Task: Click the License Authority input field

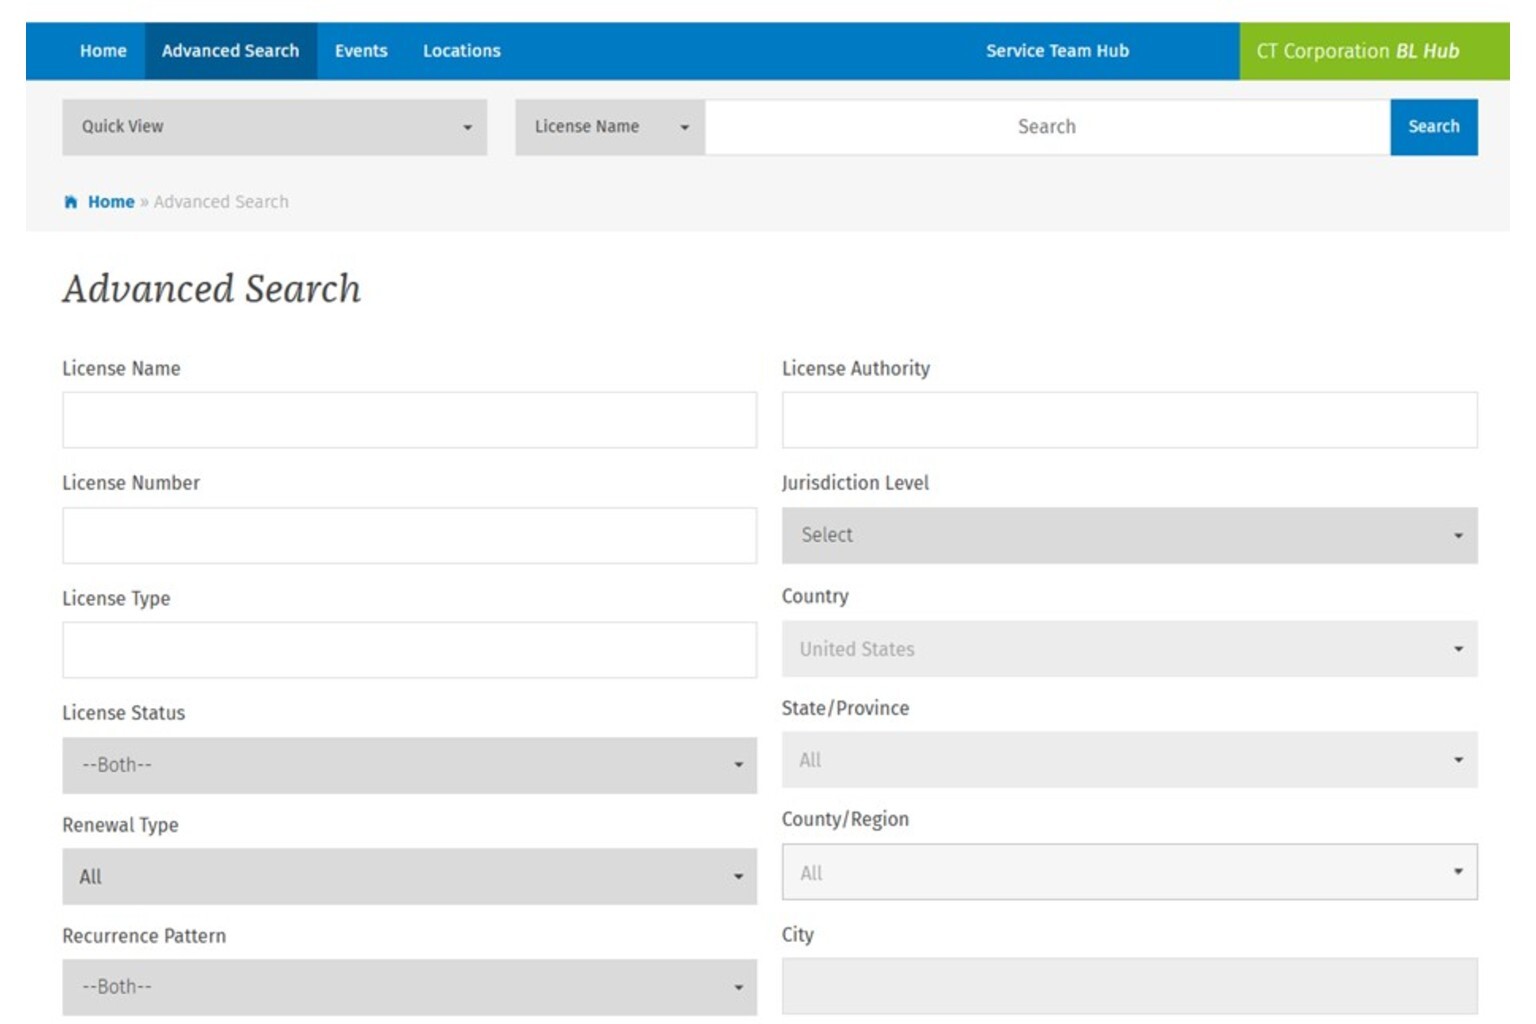Action: click(1129, 420)
